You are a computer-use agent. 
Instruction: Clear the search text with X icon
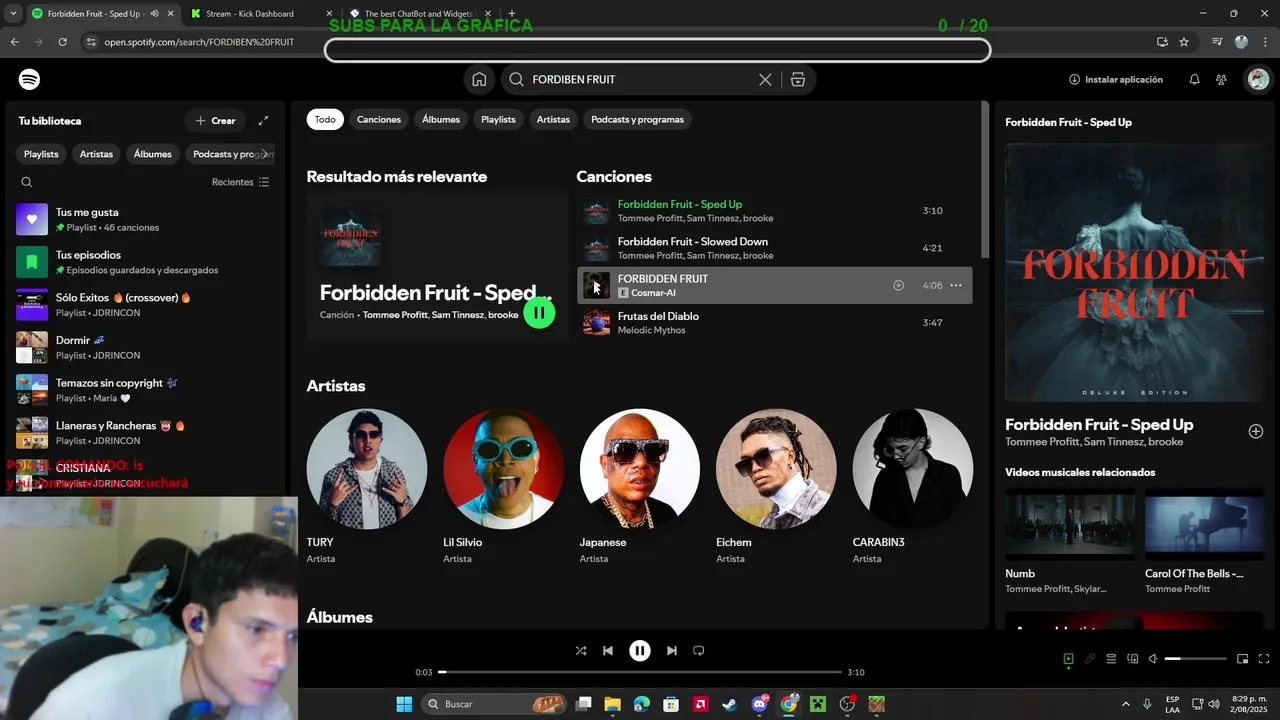(765, 79)
